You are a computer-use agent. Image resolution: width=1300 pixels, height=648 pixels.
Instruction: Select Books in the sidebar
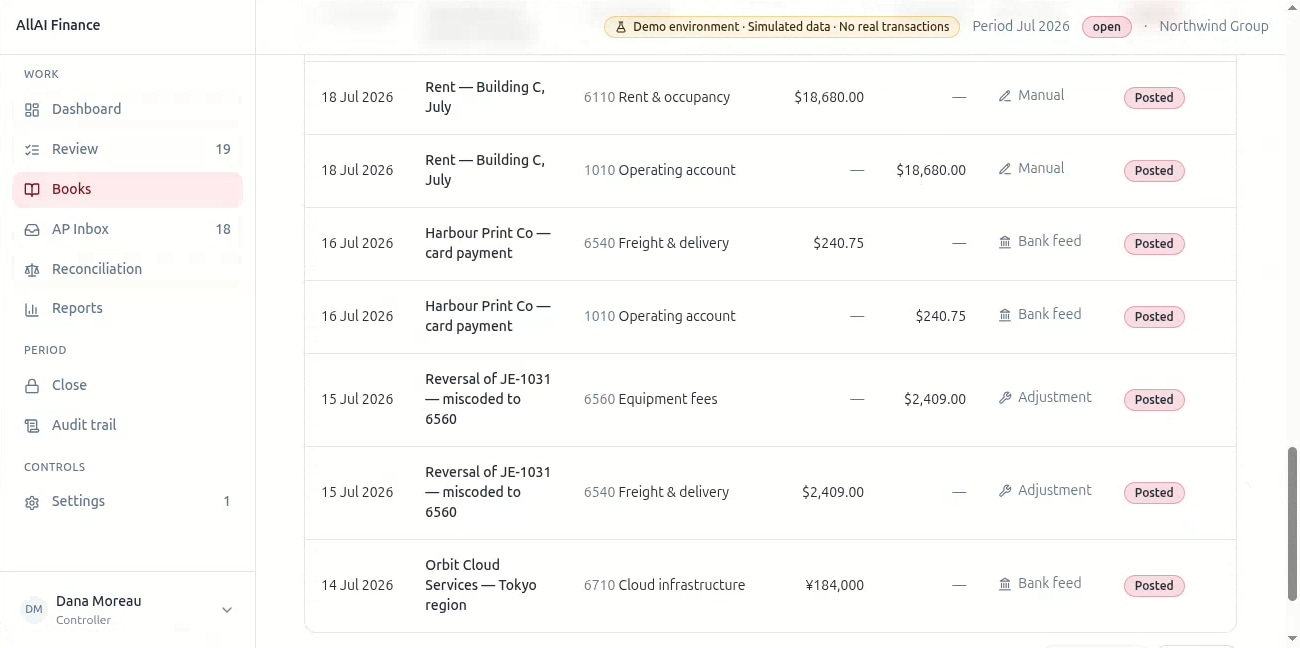(x=128, y=189)
